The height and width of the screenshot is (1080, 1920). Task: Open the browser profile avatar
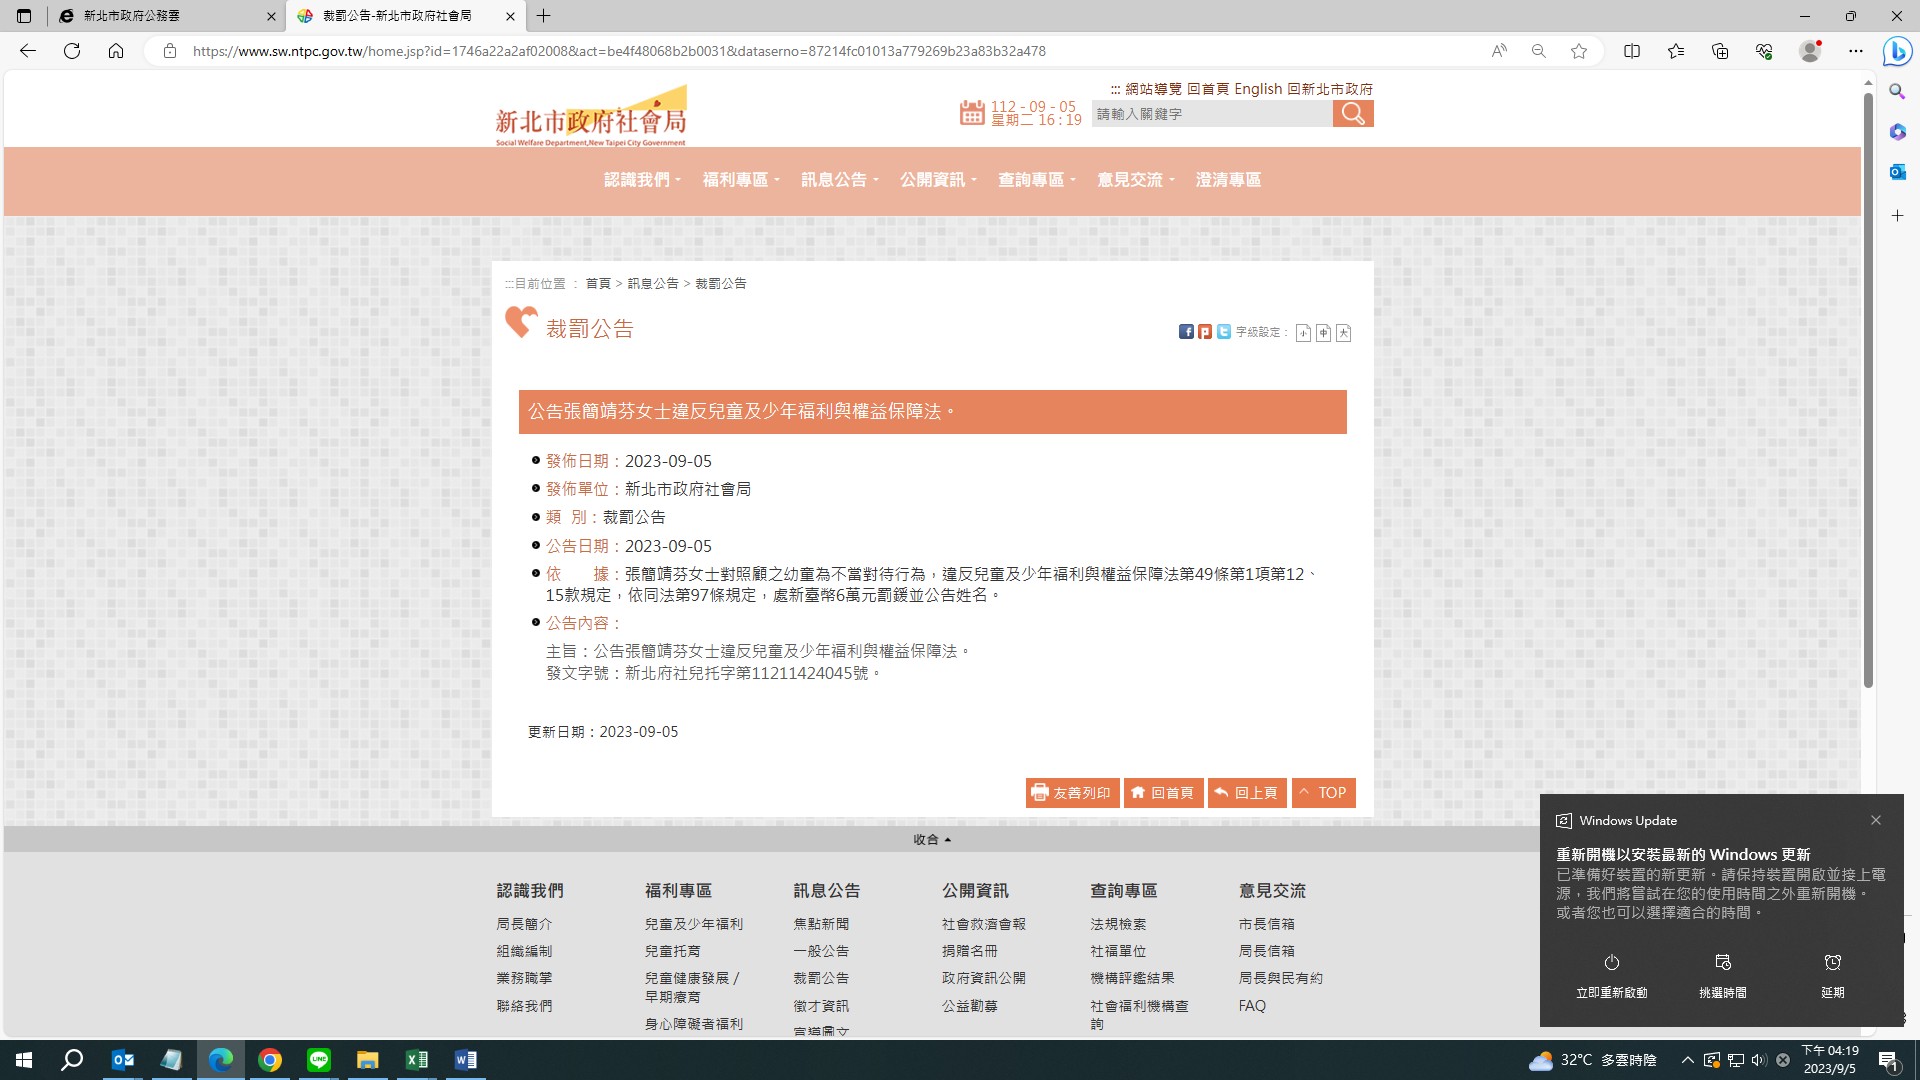[1810, 51]
